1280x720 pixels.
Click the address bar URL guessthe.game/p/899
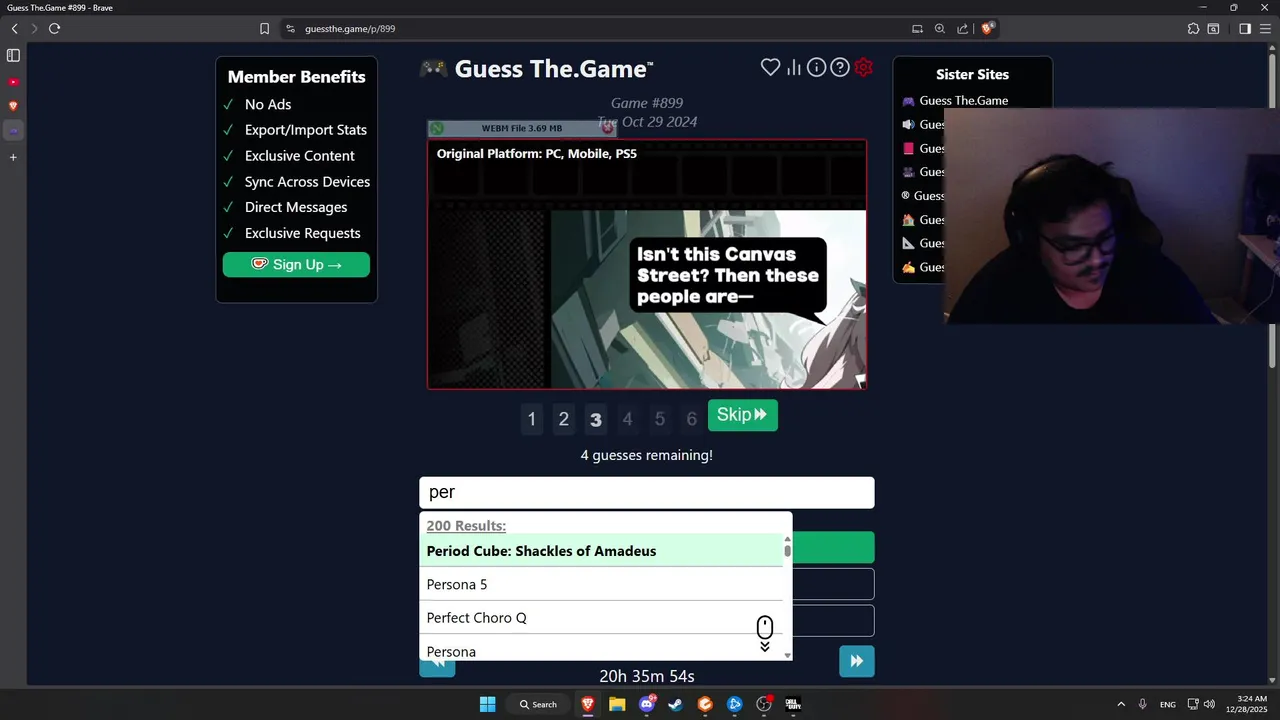350,29
